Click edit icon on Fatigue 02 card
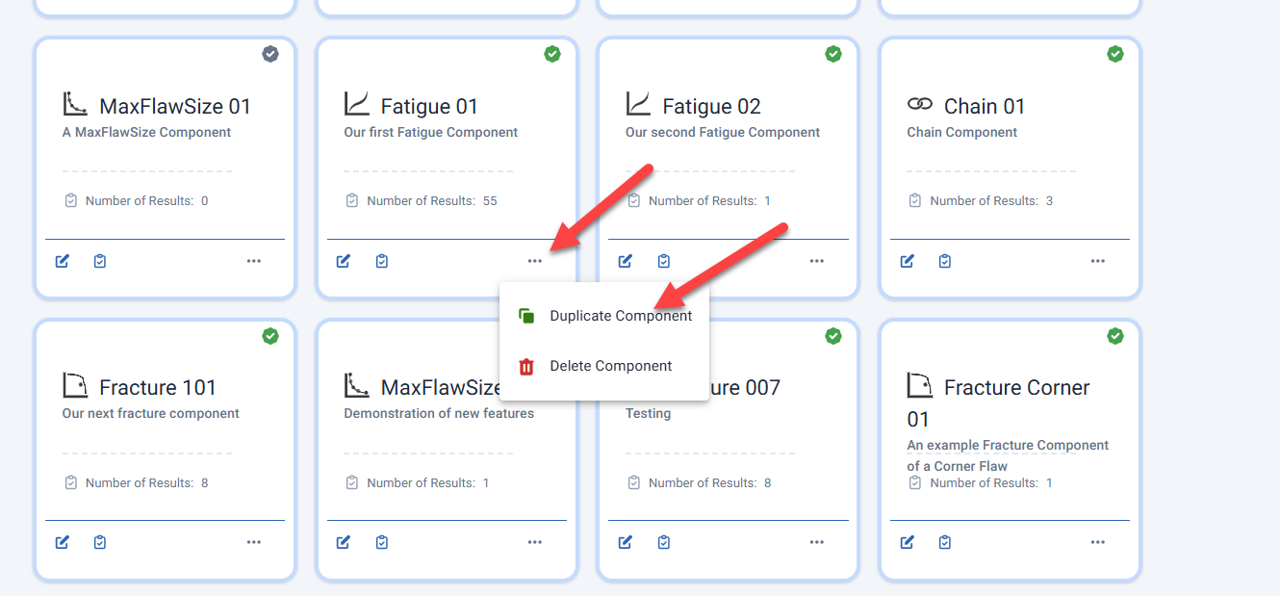The image size is (1280, 596). [625, 261]
